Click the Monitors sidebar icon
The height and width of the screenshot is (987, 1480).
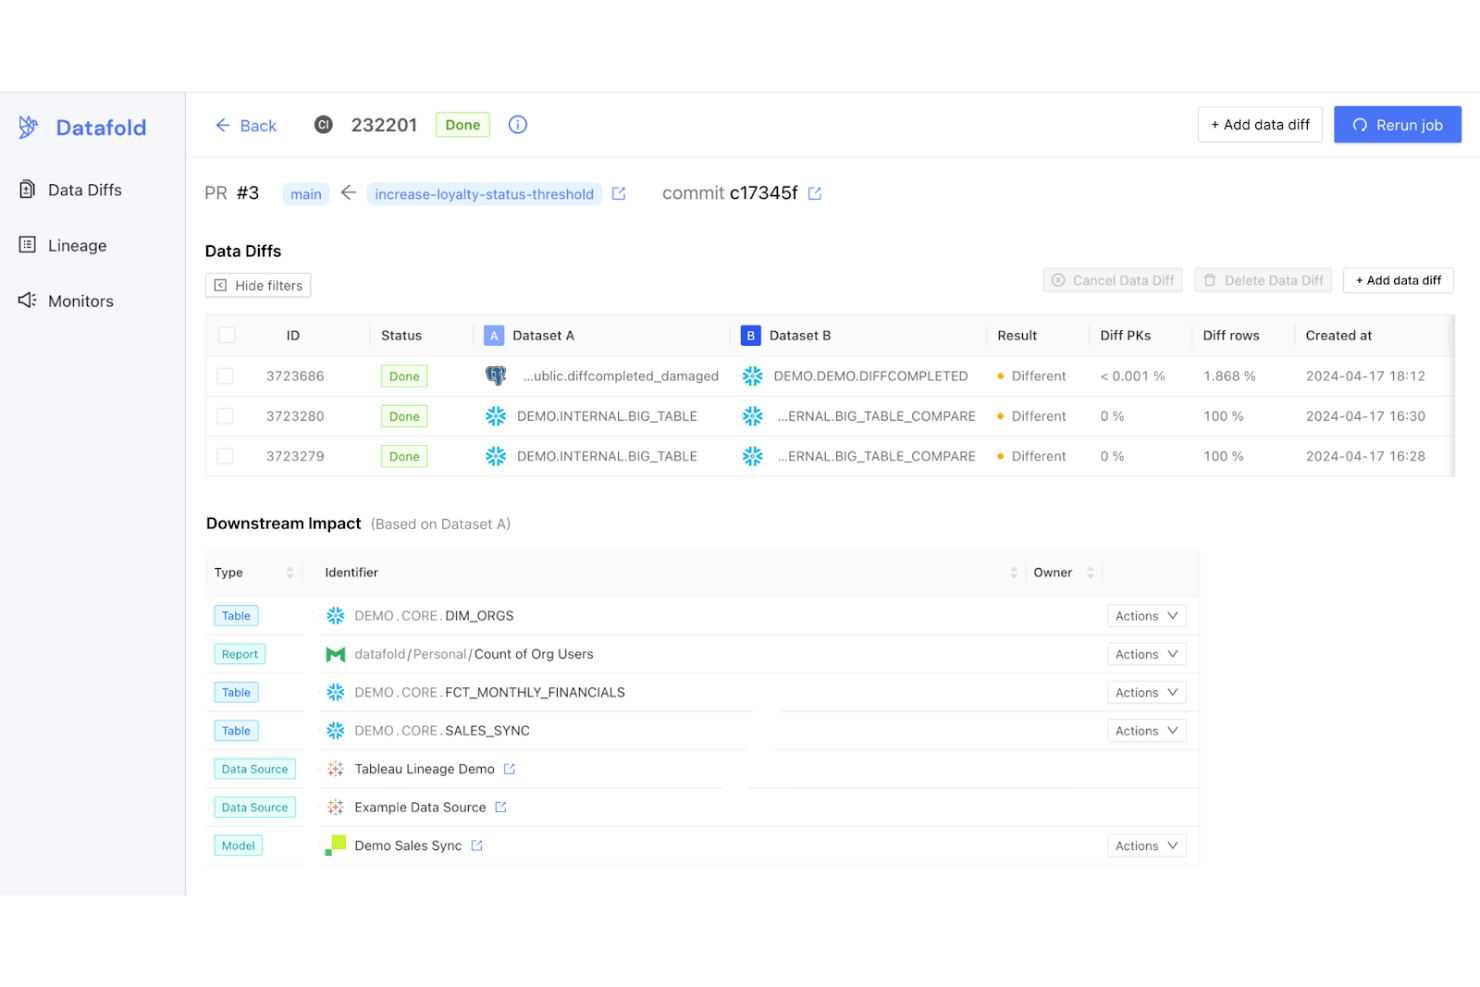(27, 300)
